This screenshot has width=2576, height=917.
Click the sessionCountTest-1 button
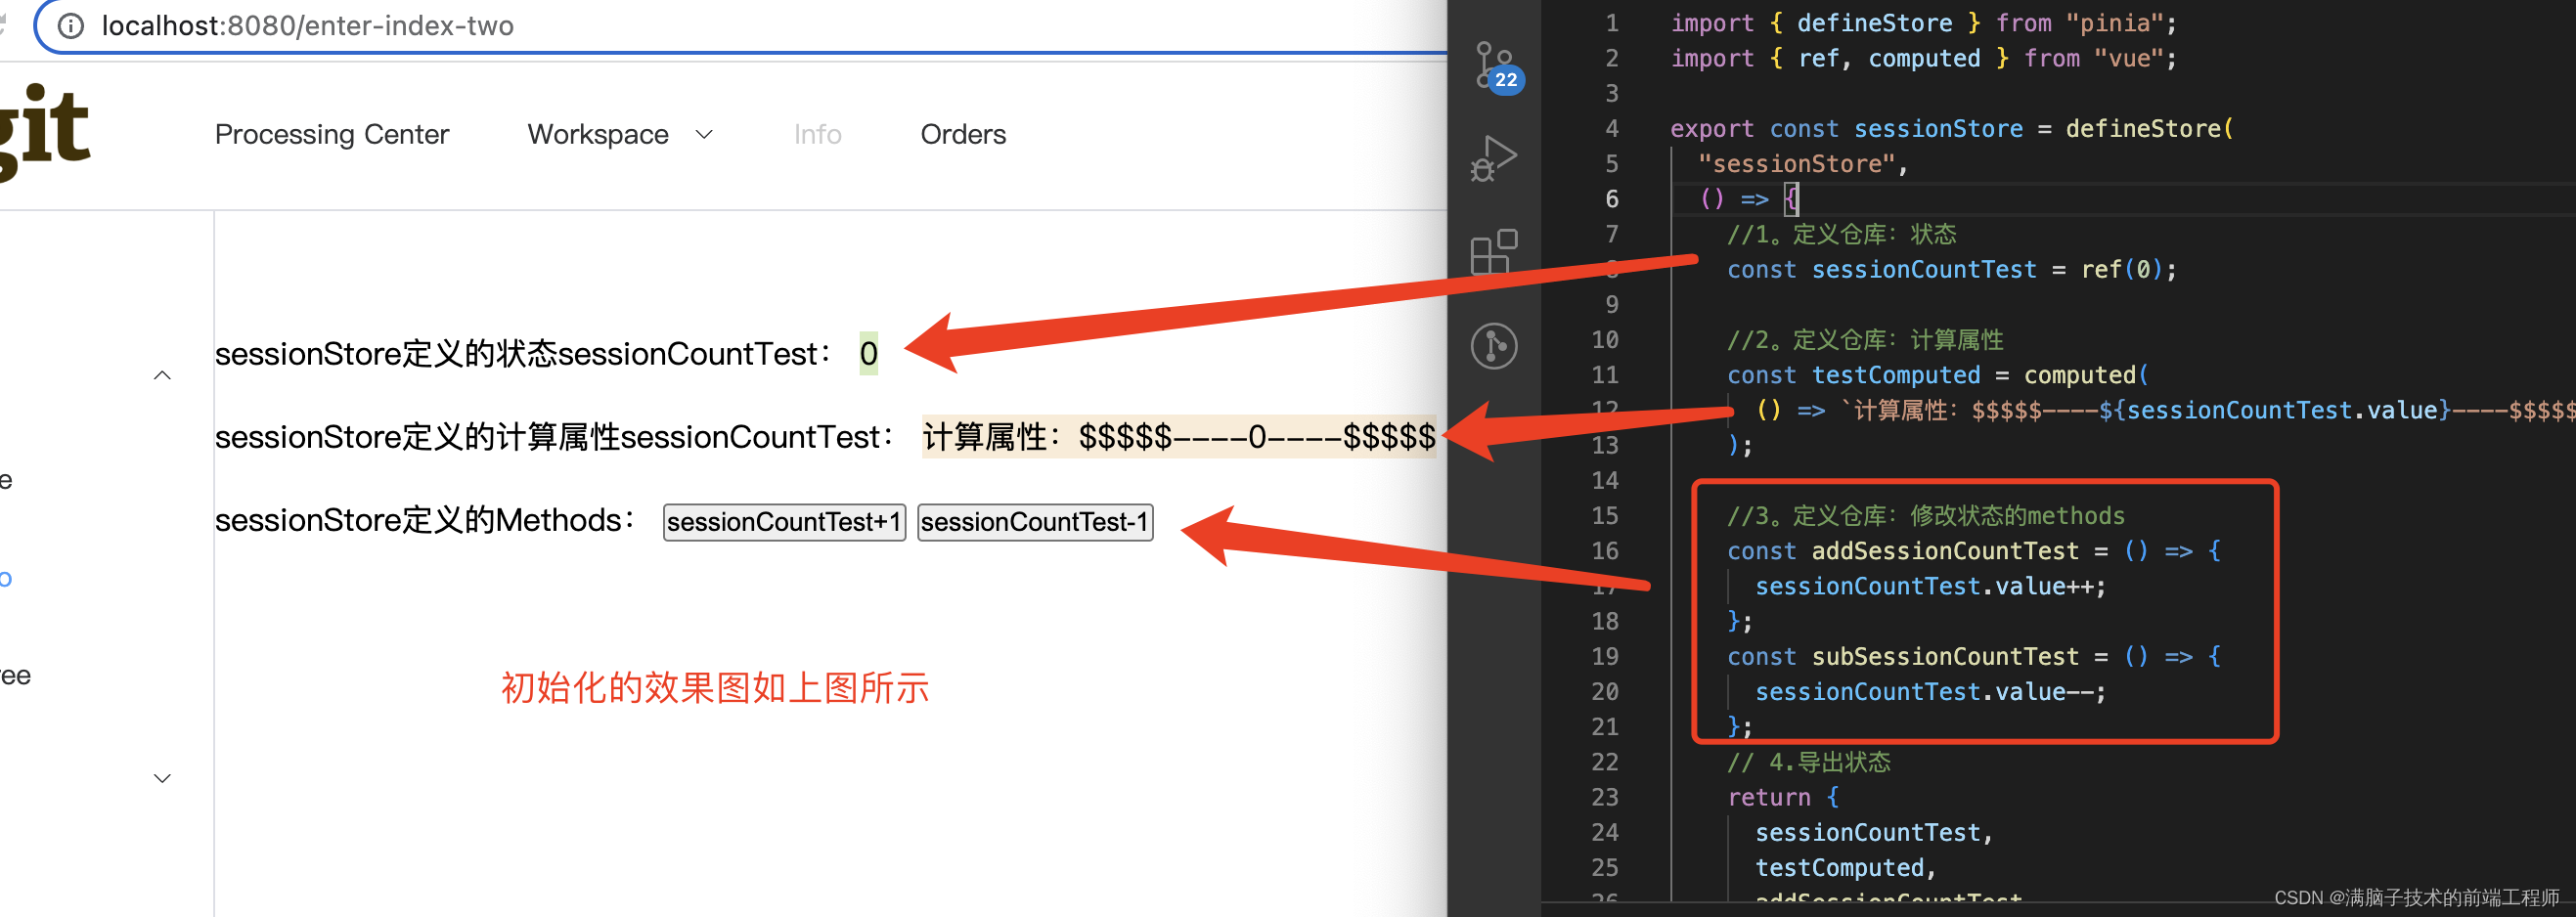tap(1035, 522)
